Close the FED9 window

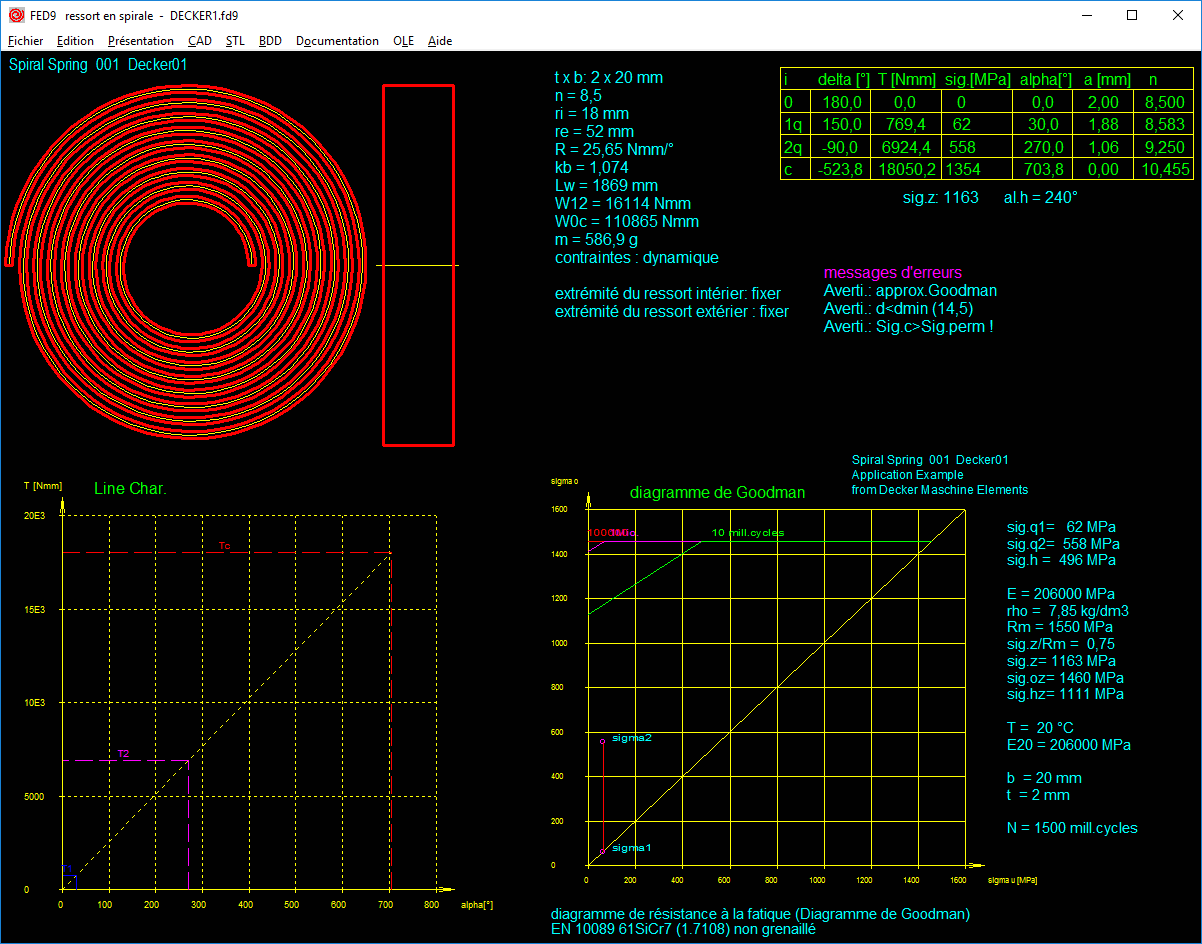[1178, 16]
